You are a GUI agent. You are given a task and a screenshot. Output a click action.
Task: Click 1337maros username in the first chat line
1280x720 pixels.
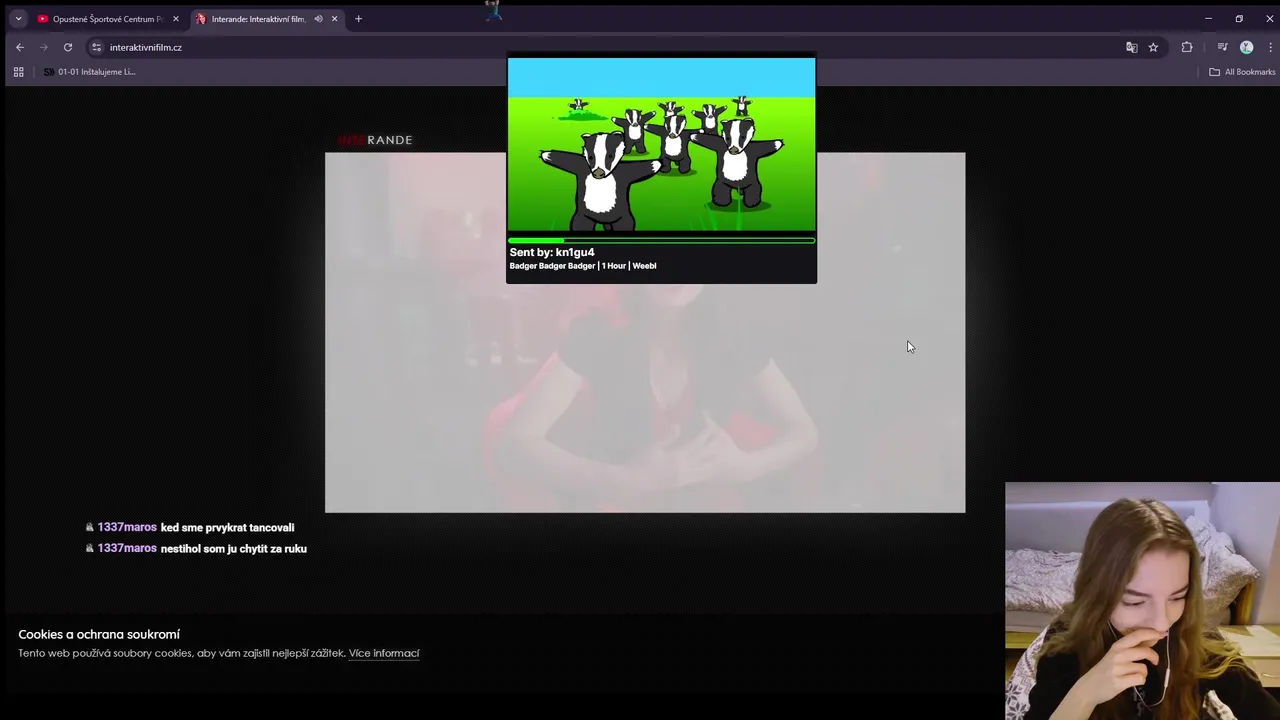[x=127, y=528]
